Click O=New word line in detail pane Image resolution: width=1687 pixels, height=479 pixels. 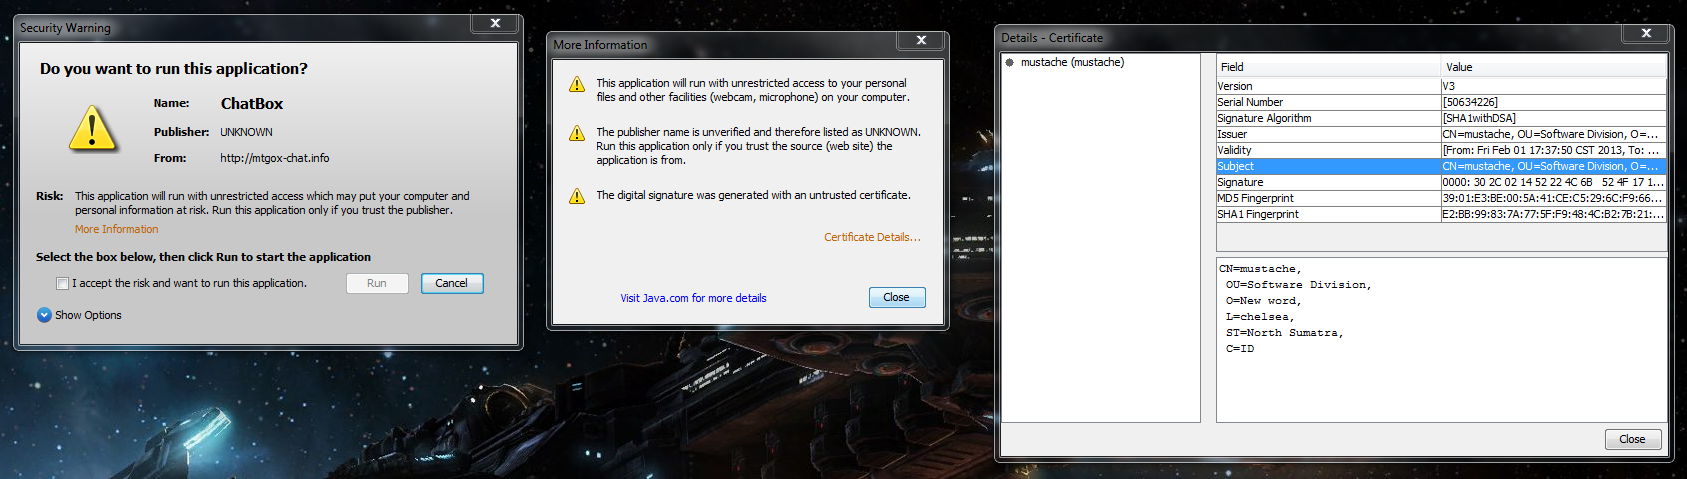click(x=1263, y=301)
